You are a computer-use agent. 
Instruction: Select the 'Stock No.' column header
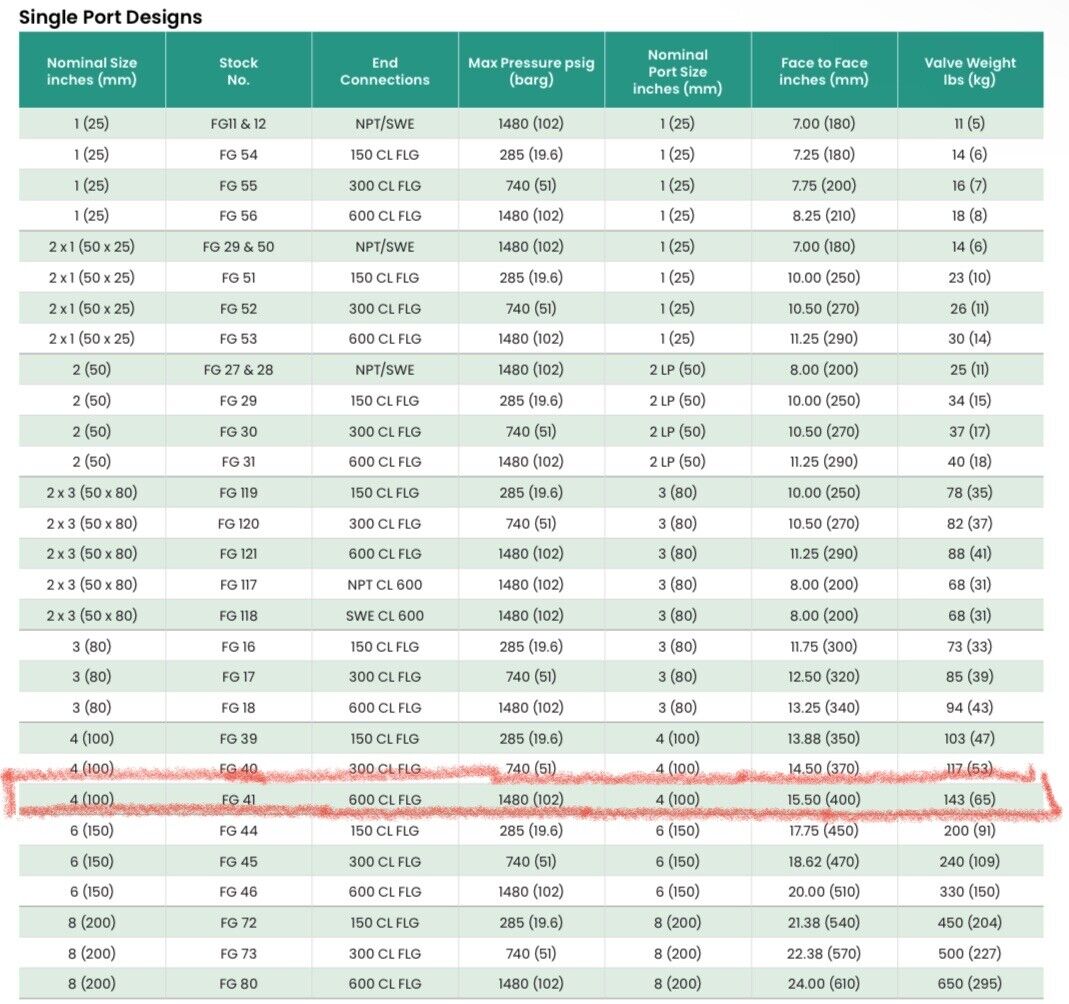tap(238, 71)
